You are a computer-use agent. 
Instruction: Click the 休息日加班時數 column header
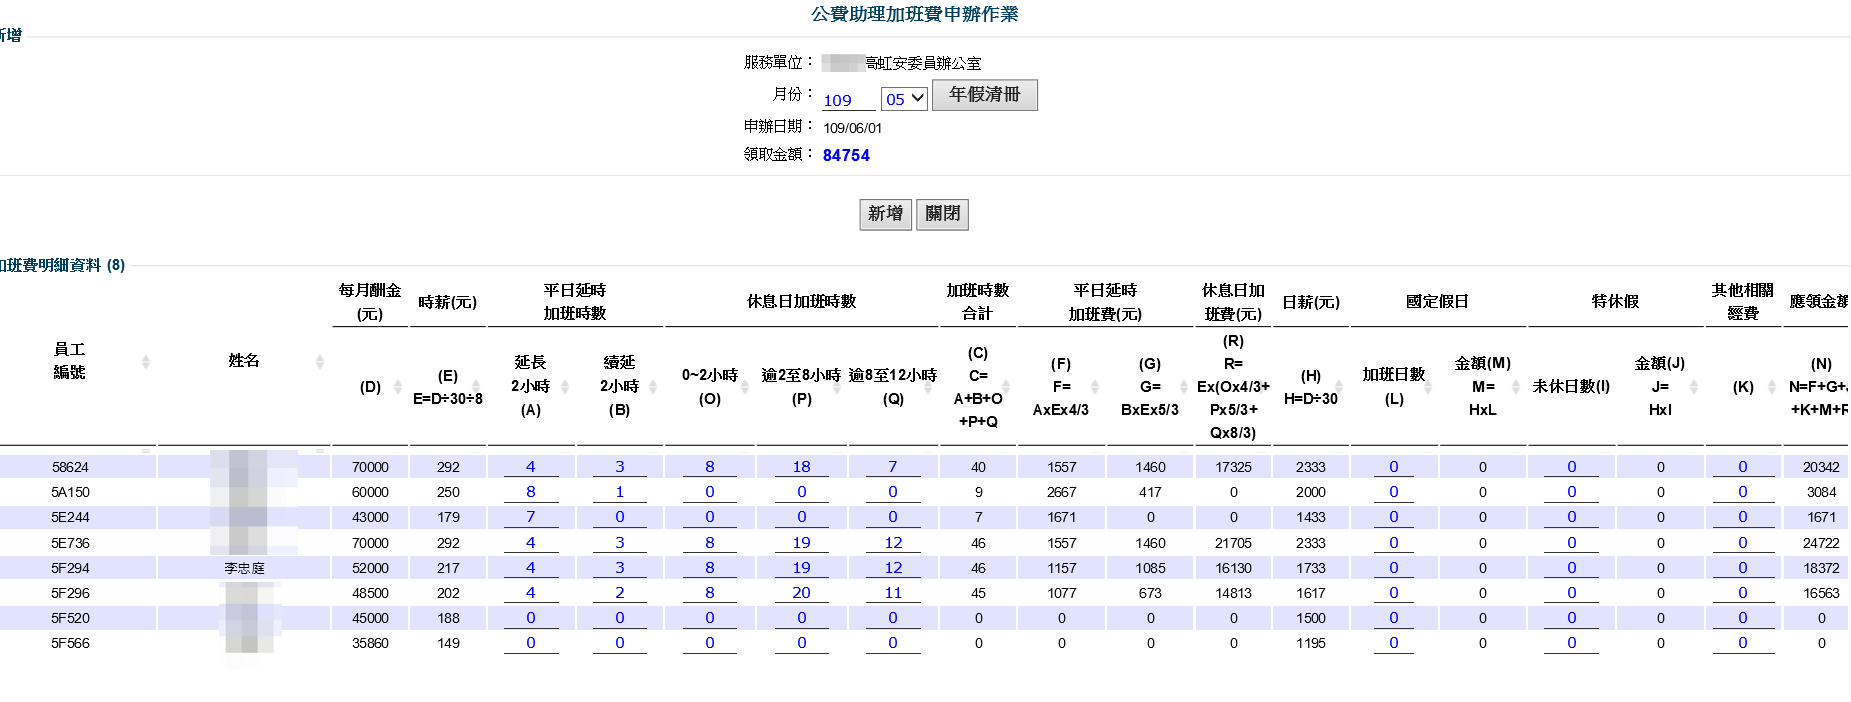tap(801, 301)
